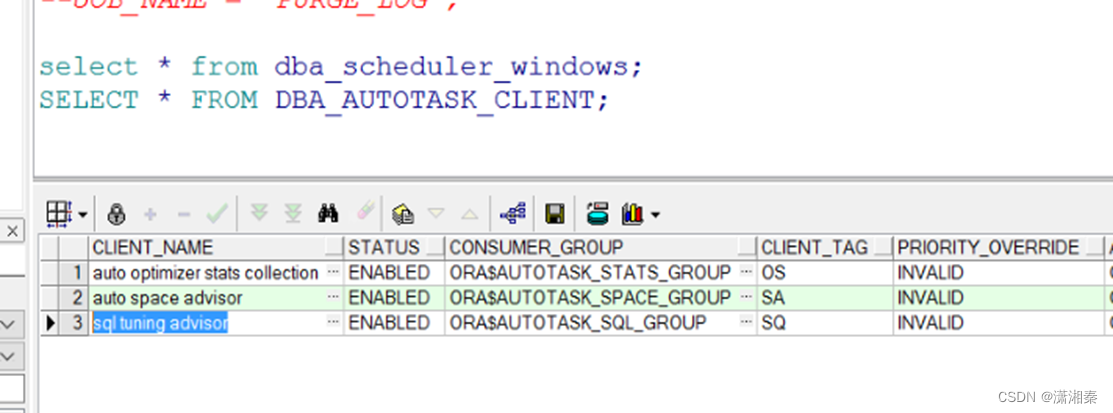Open ellipsis editor for auto space advisor
Screen dimensions: 1113x413
pos(334,298)
